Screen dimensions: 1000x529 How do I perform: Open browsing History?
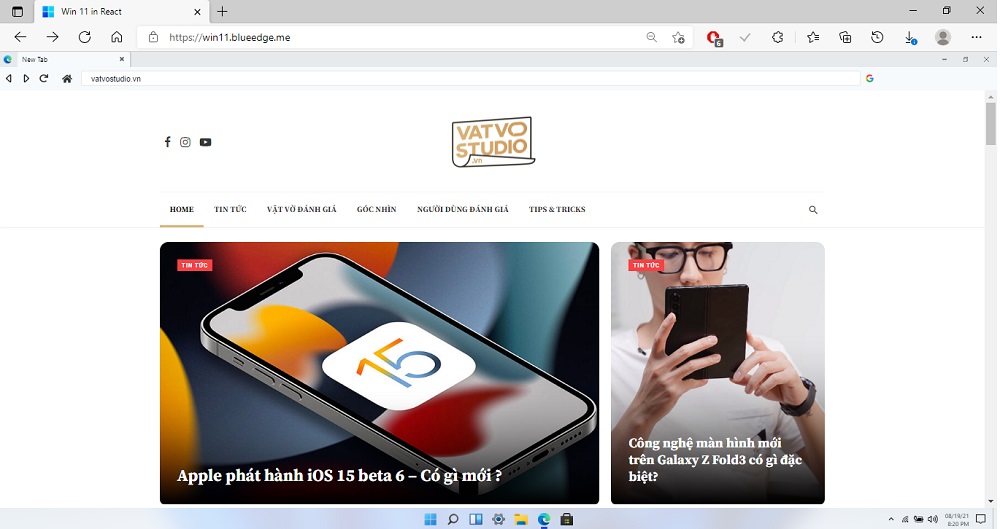(877, 37)
